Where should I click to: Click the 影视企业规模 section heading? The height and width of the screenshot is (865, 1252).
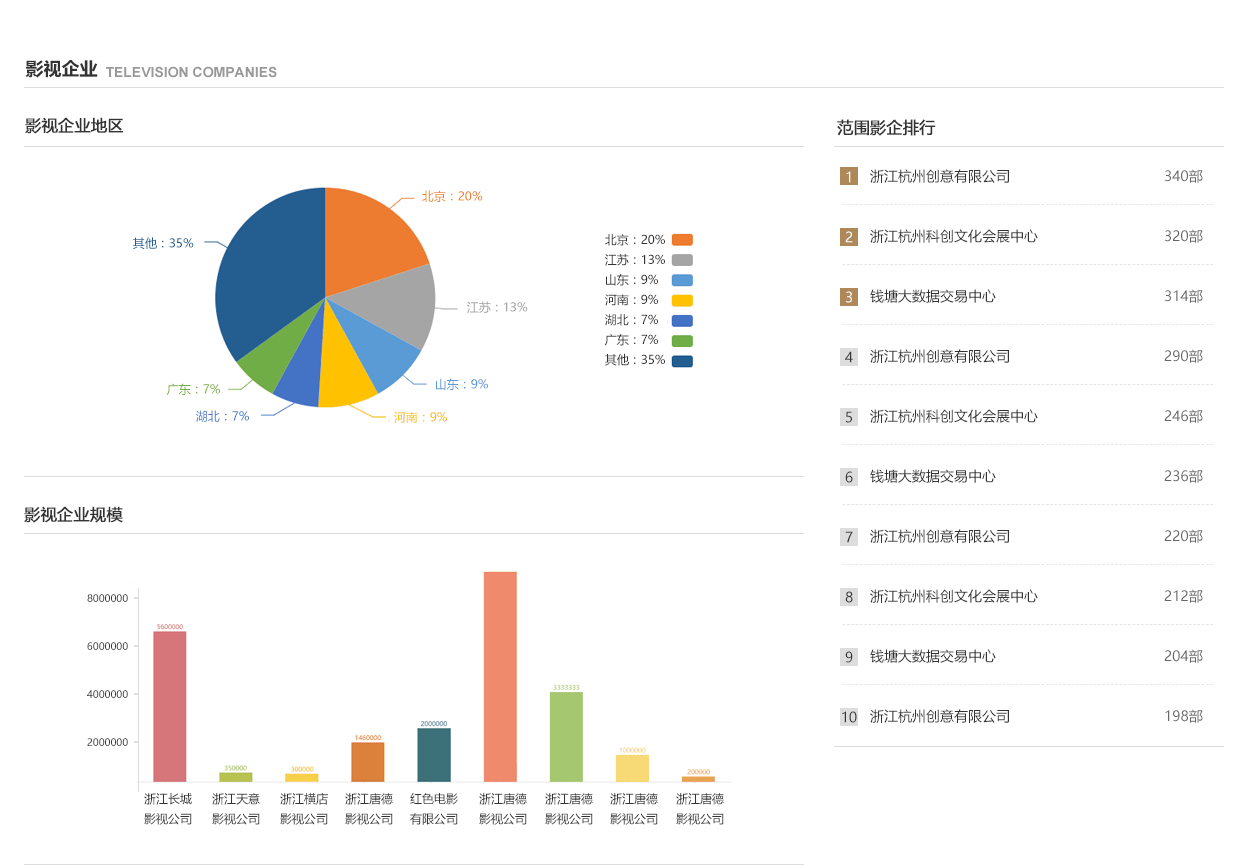pos(74,515)
